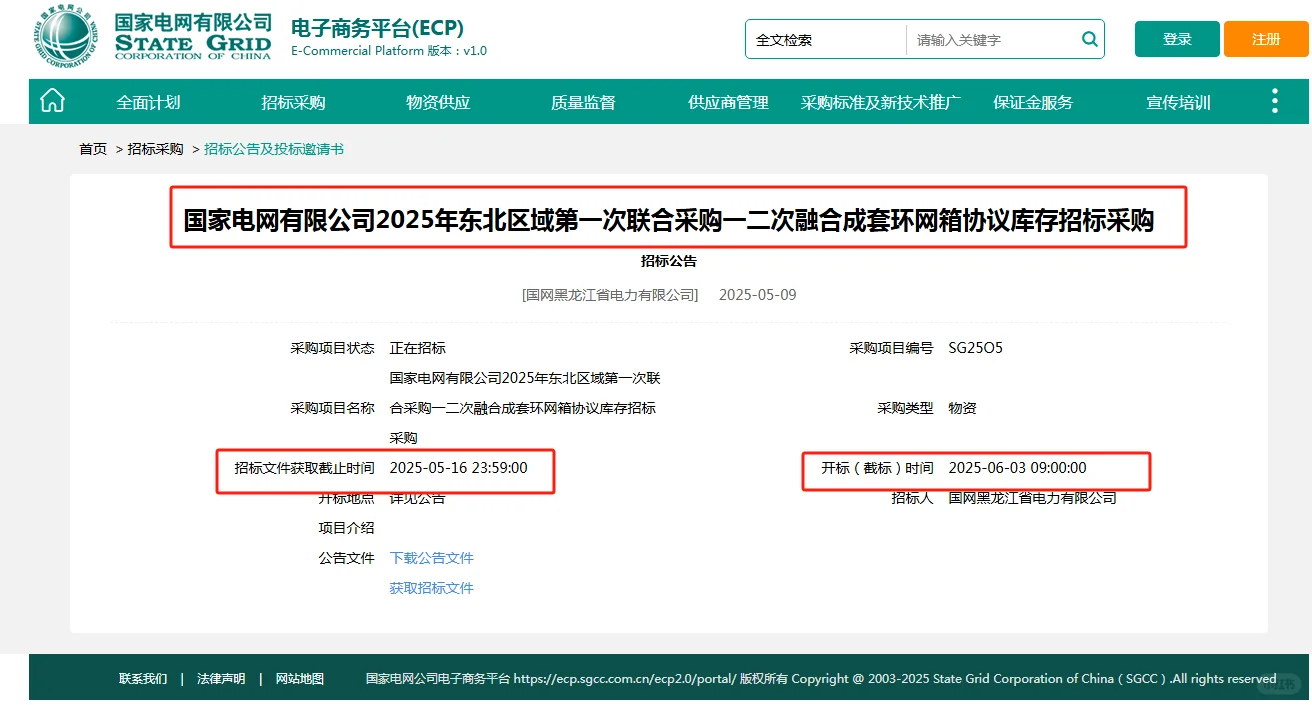
Task: Open the 物资供应 navigation menu
Action: point(437,100)
